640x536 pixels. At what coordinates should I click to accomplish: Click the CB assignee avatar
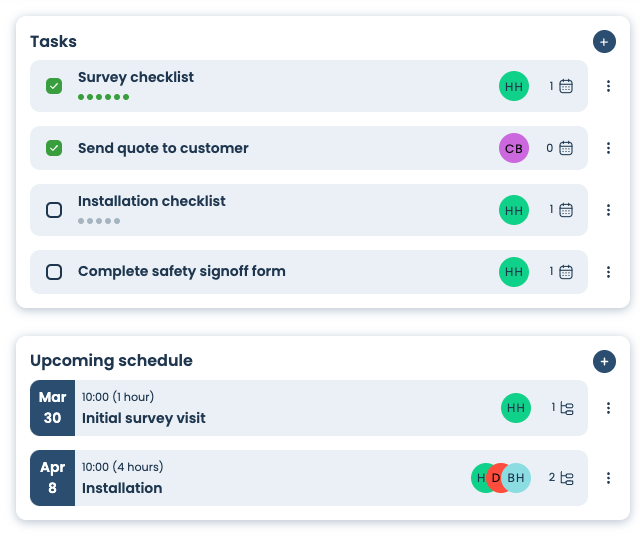pyautogui.click(x=514, y=148)
